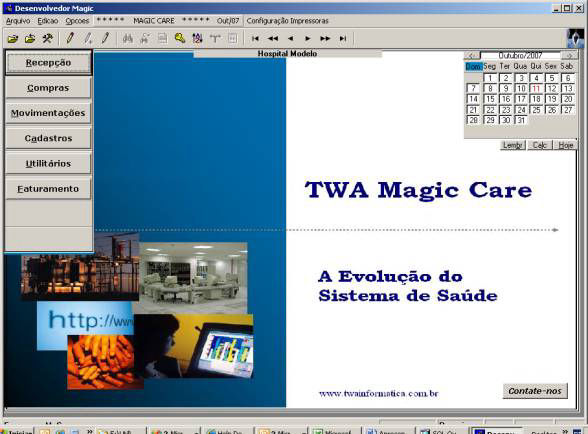Click the open folder toolbar icon

(13, 38)
